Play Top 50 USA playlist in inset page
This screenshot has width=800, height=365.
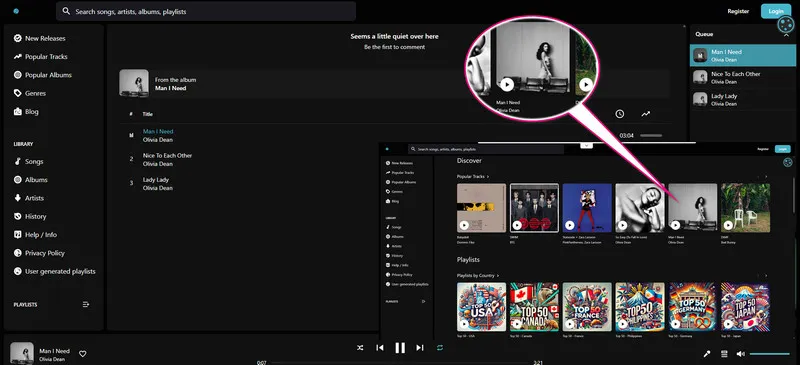464,324
